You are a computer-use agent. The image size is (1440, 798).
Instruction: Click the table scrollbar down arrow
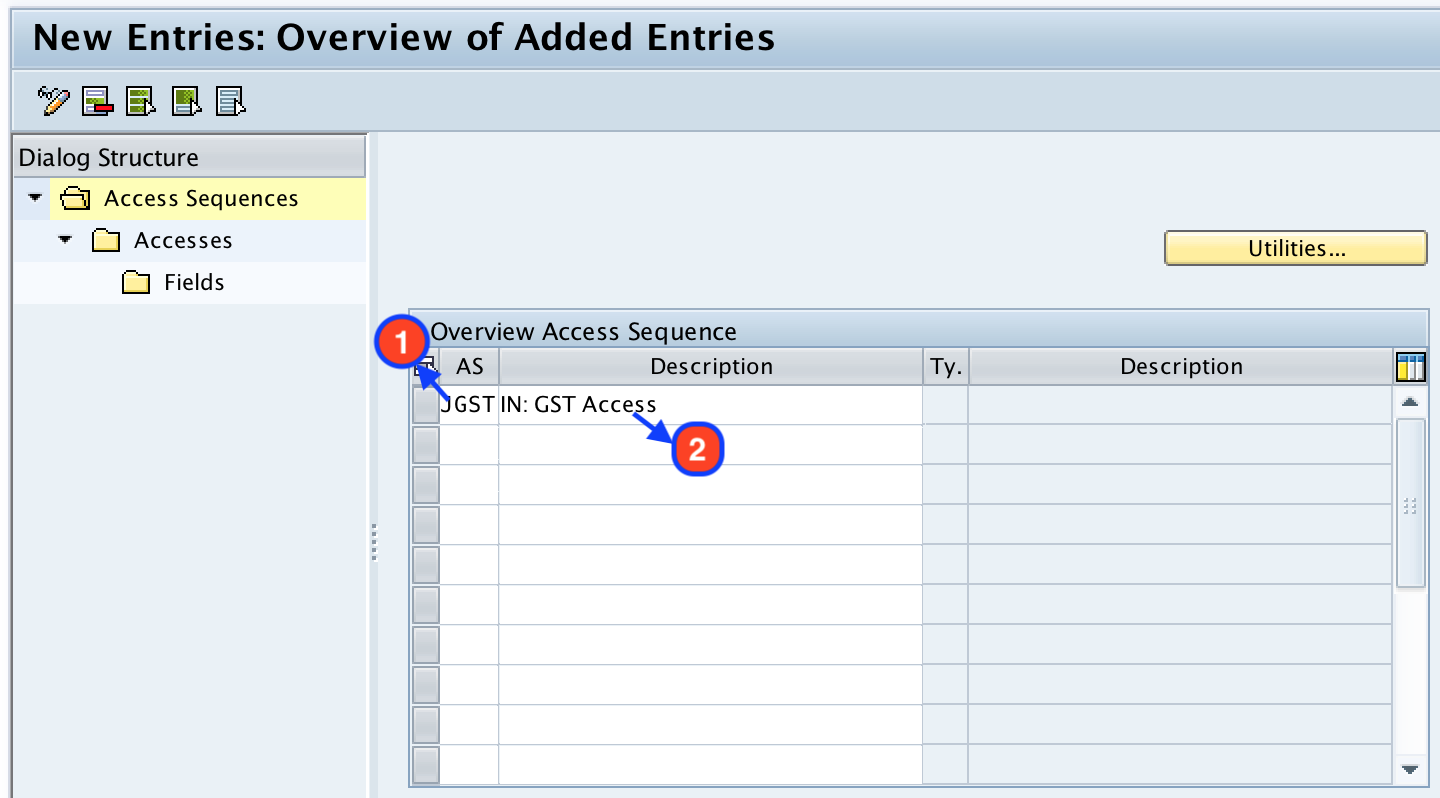tap(1410, 769)
